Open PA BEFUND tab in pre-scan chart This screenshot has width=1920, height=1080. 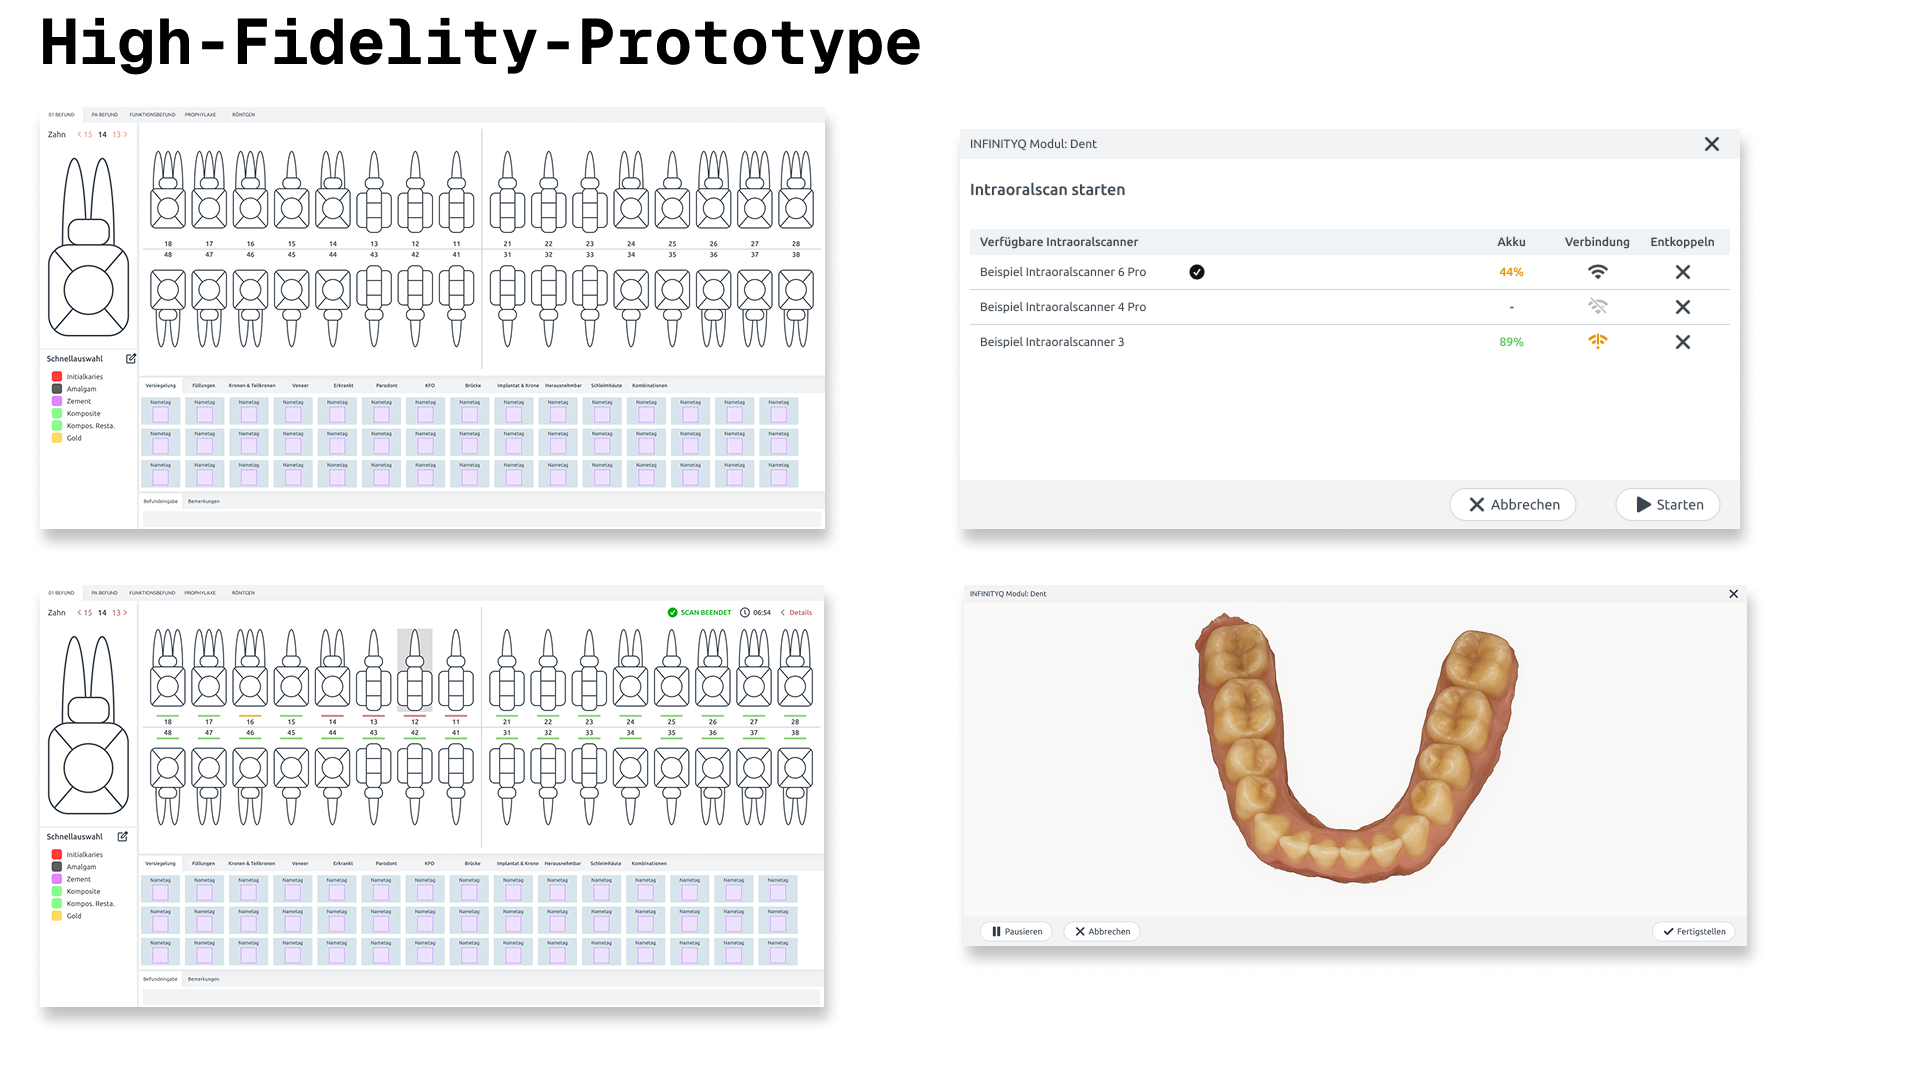pyautogui.click(x=105, y=115)
